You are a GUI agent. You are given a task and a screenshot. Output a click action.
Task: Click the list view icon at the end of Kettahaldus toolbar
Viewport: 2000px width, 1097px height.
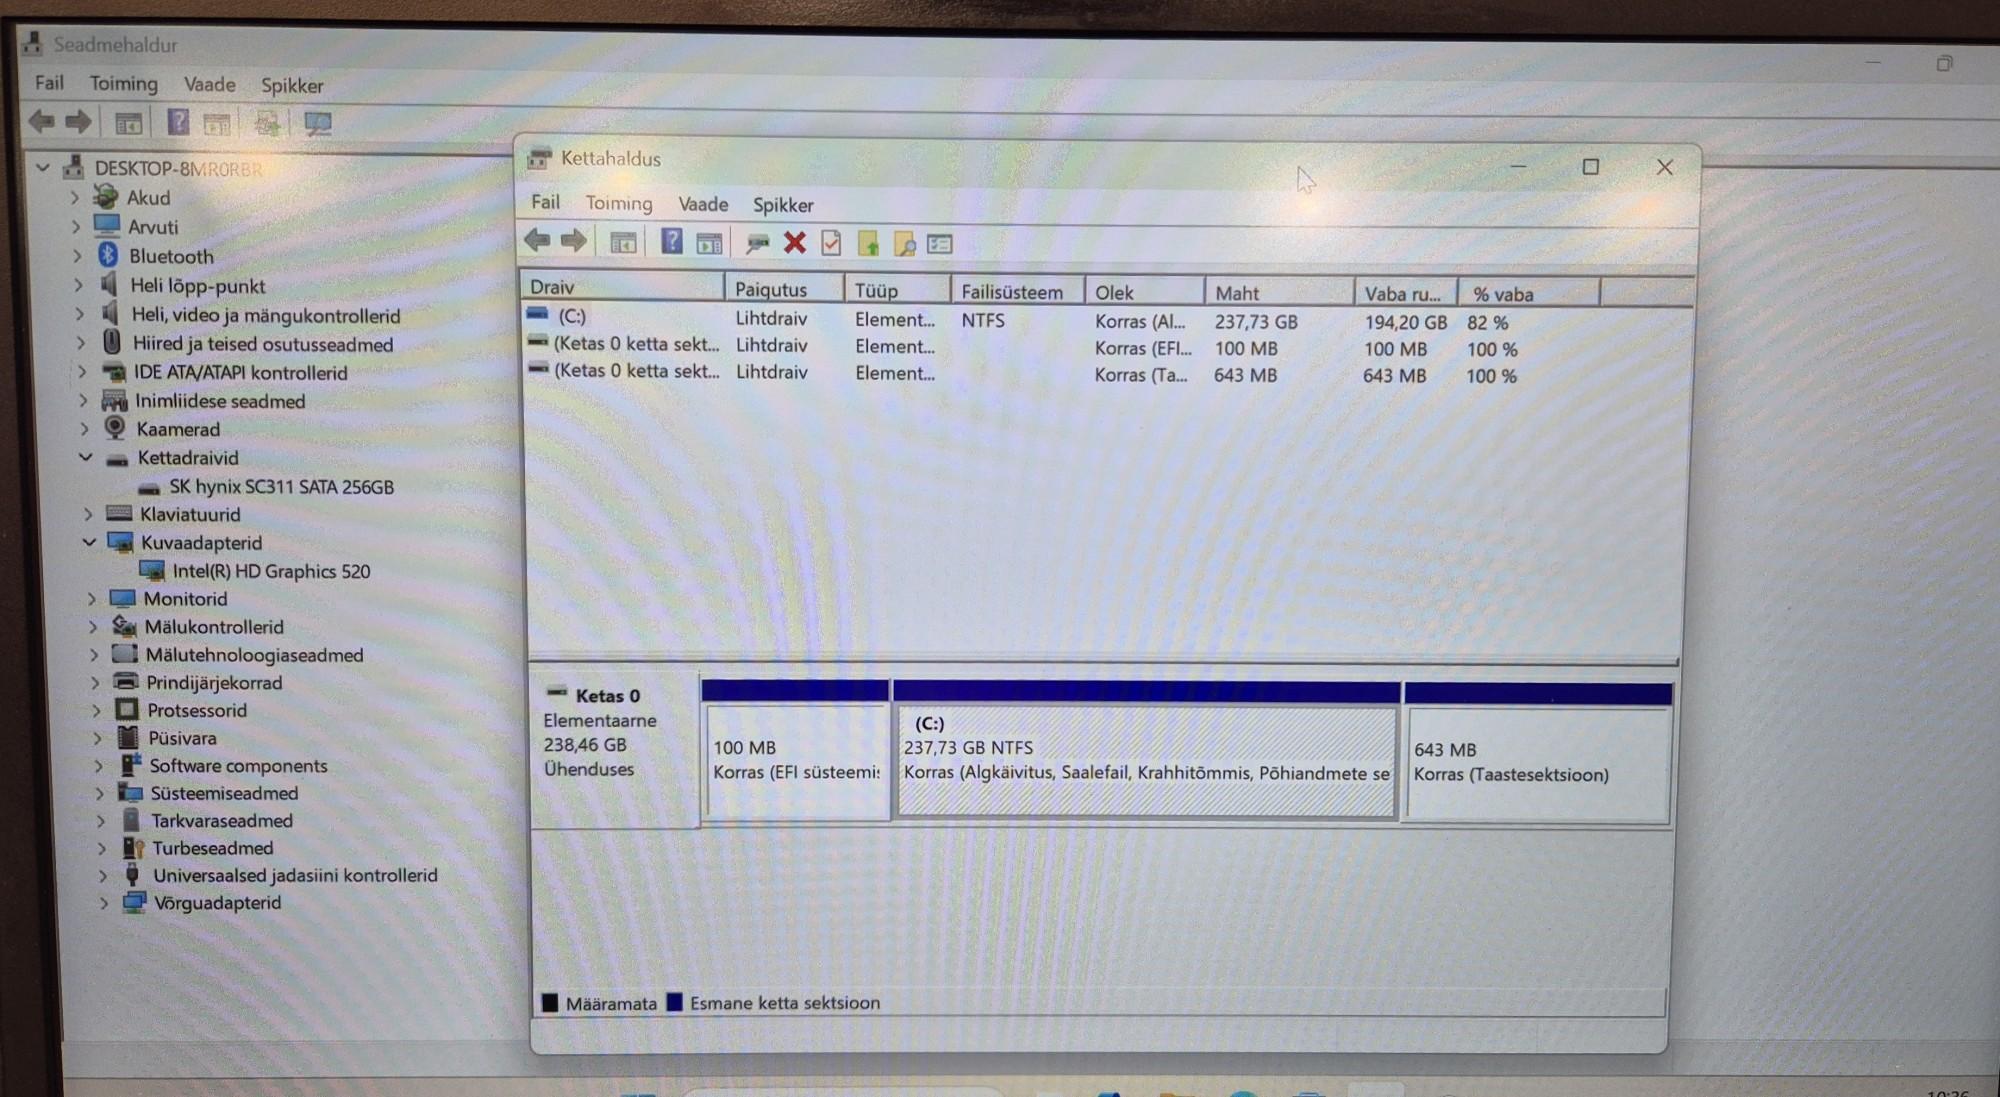tap(940, 244)
